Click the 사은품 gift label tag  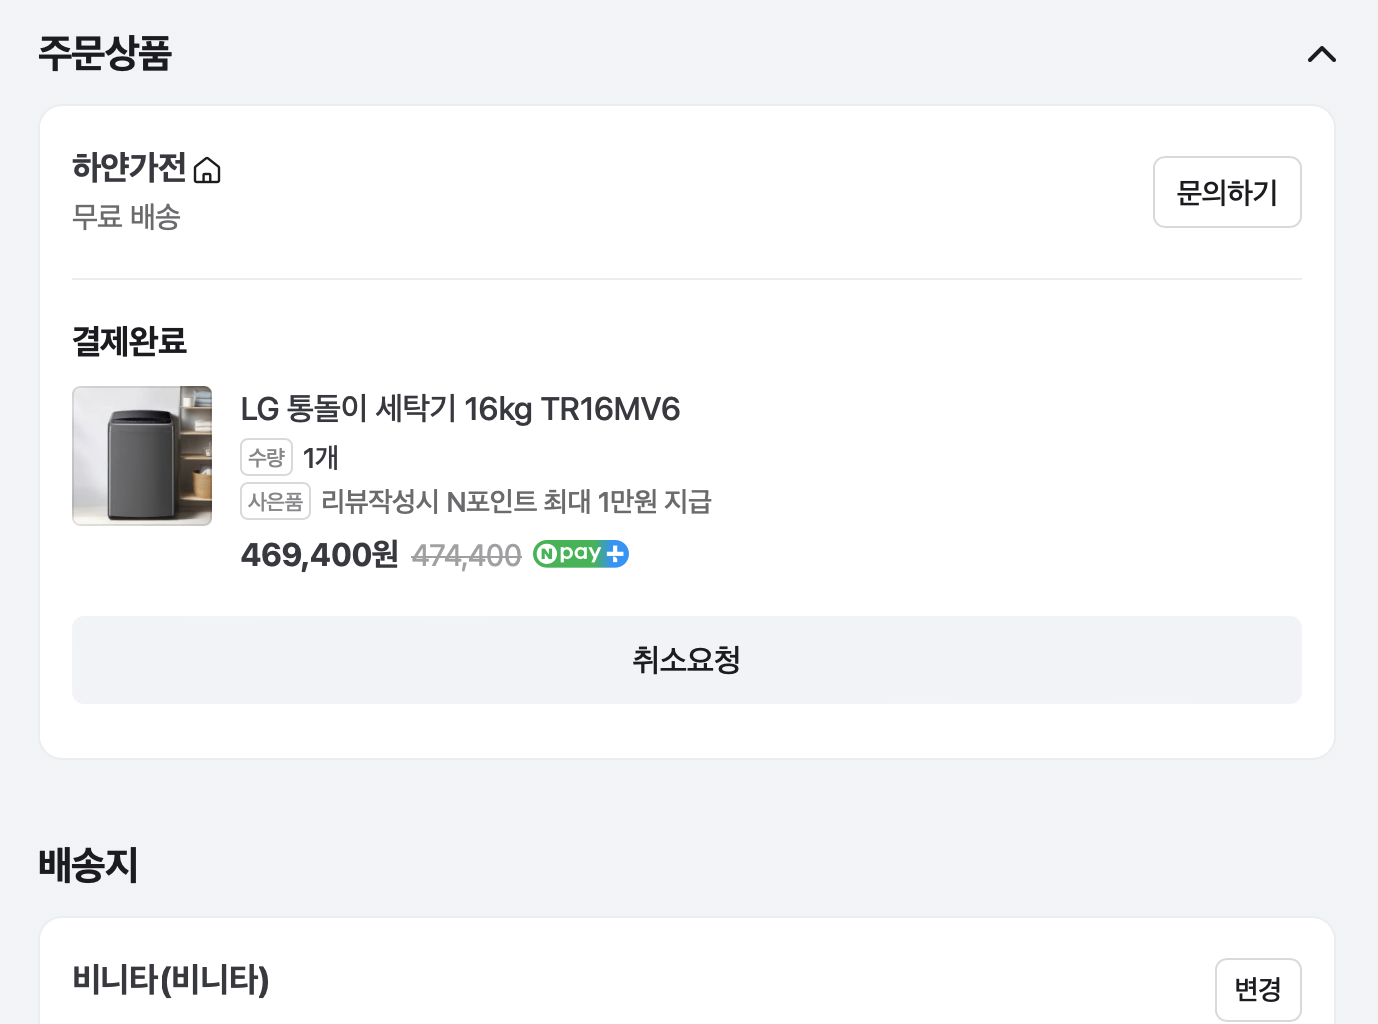[275, 501]
